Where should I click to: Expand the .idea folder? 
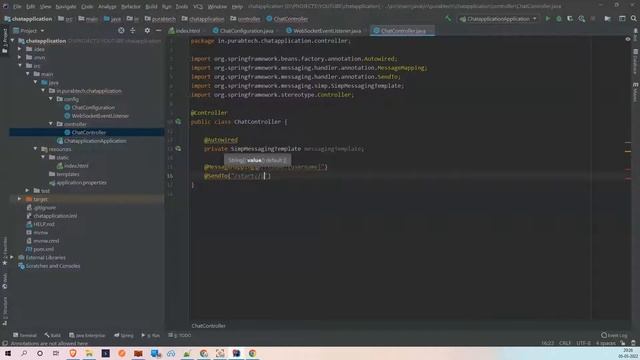point(20,49)
